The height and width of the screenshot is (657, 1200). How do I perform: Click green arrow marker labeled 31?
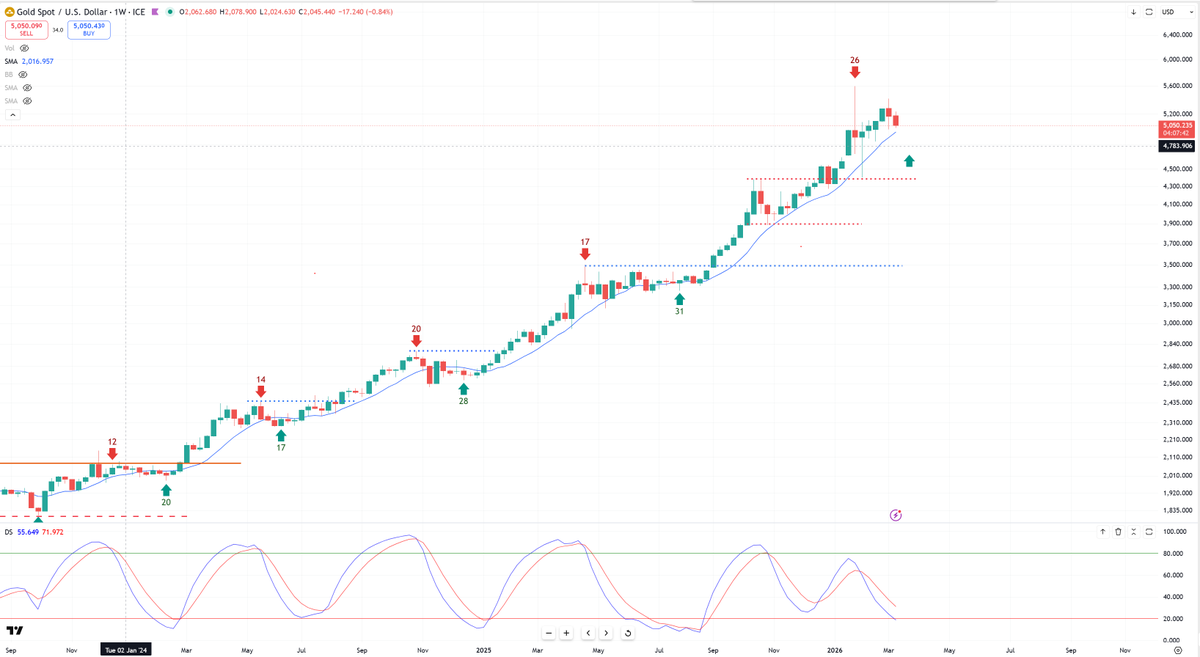680,298
